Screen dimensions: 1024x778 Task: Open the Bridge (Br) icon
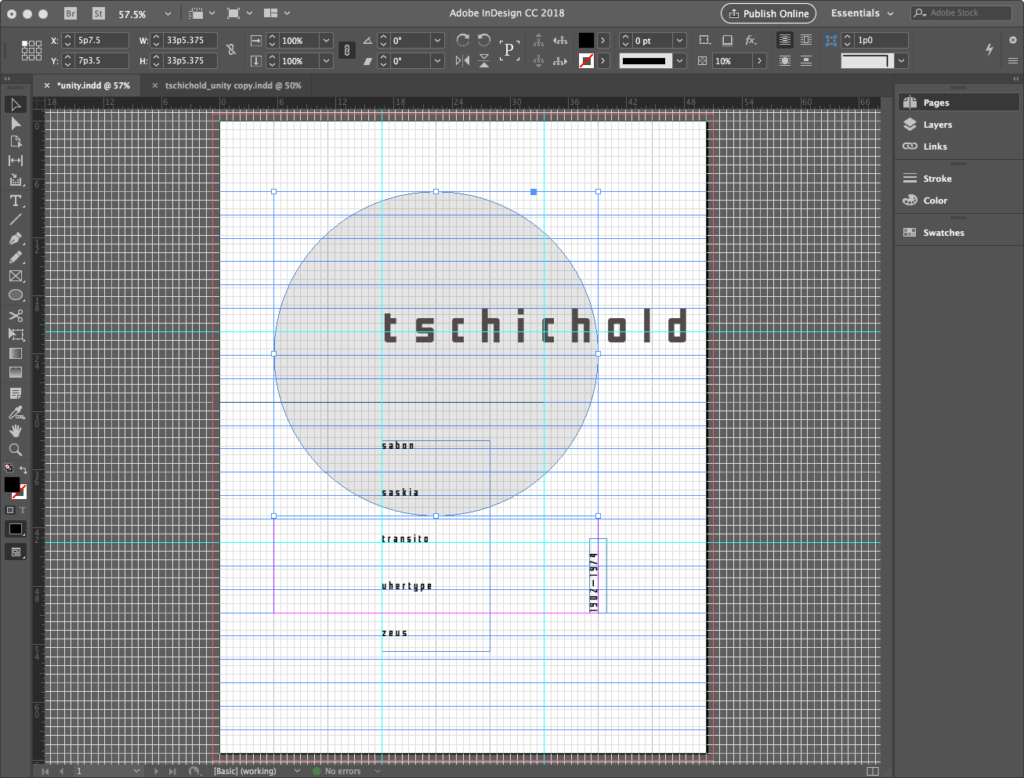tap(71, 14)
